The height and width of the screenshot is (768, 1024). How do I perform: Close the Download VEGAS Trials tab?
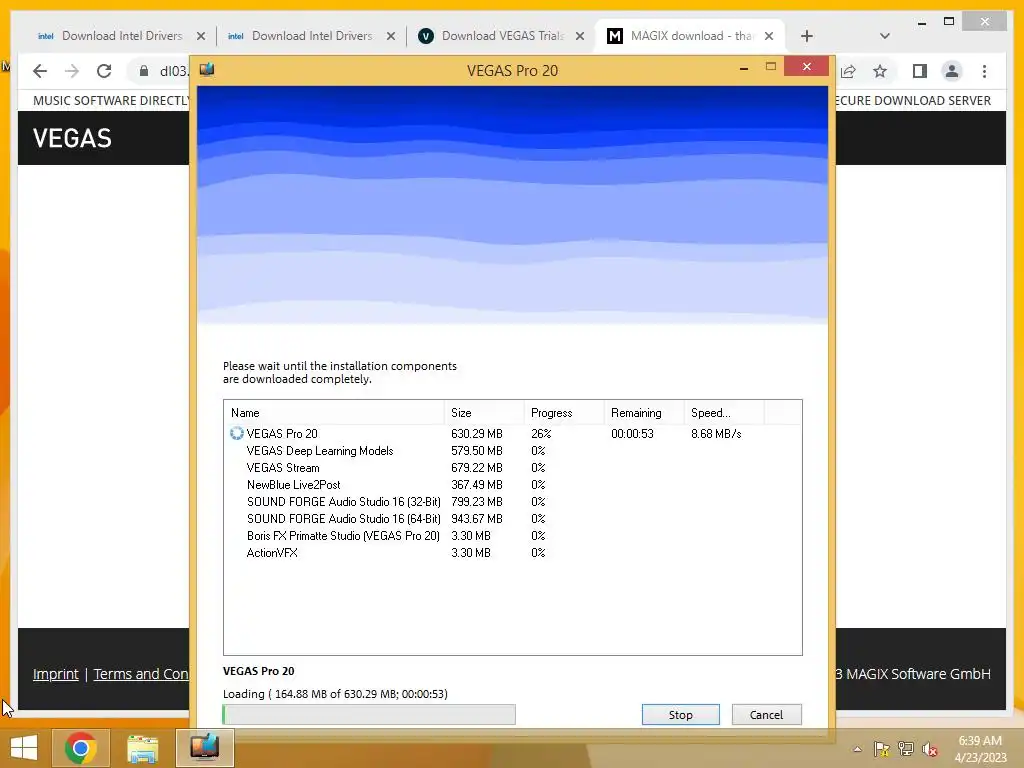(x=580, y=36)
